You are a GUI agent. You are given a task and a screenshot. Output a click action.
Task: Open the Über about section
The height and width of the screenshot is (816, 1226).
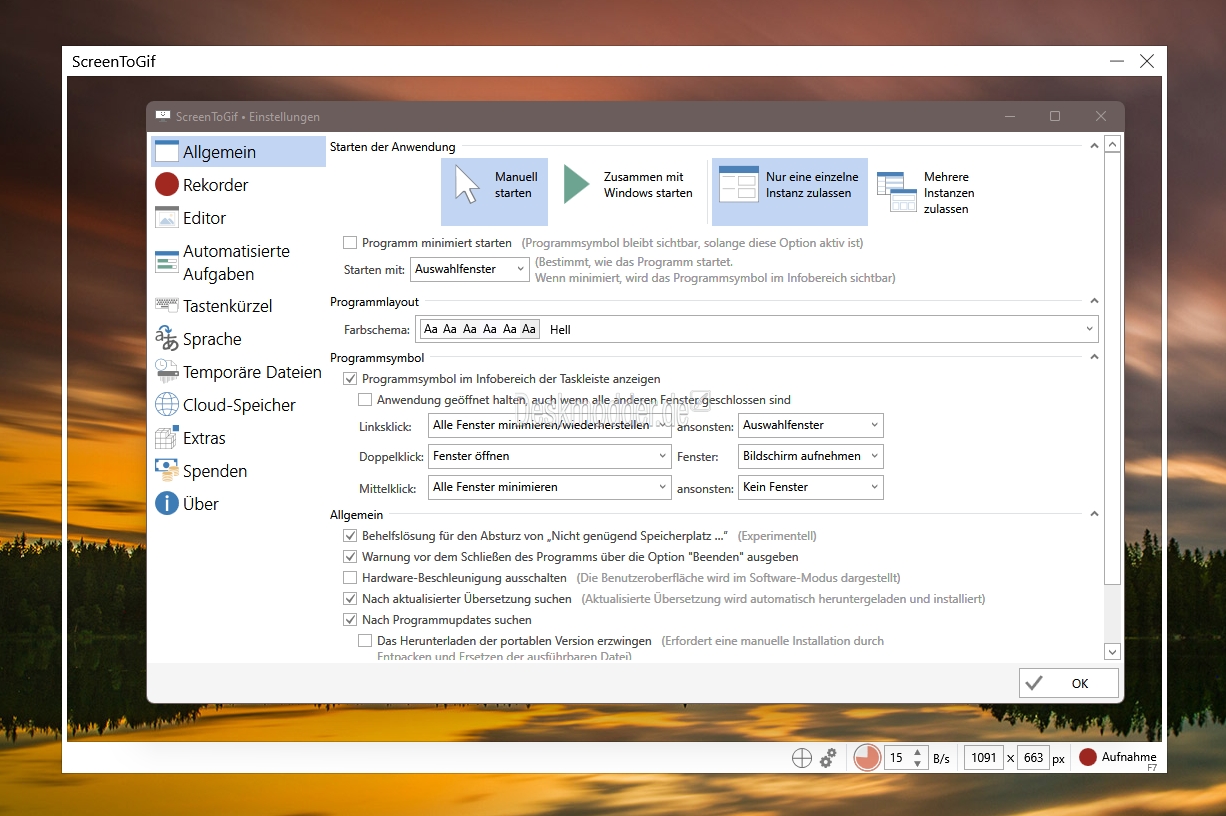pyautogui.click(x=238, y=504)
